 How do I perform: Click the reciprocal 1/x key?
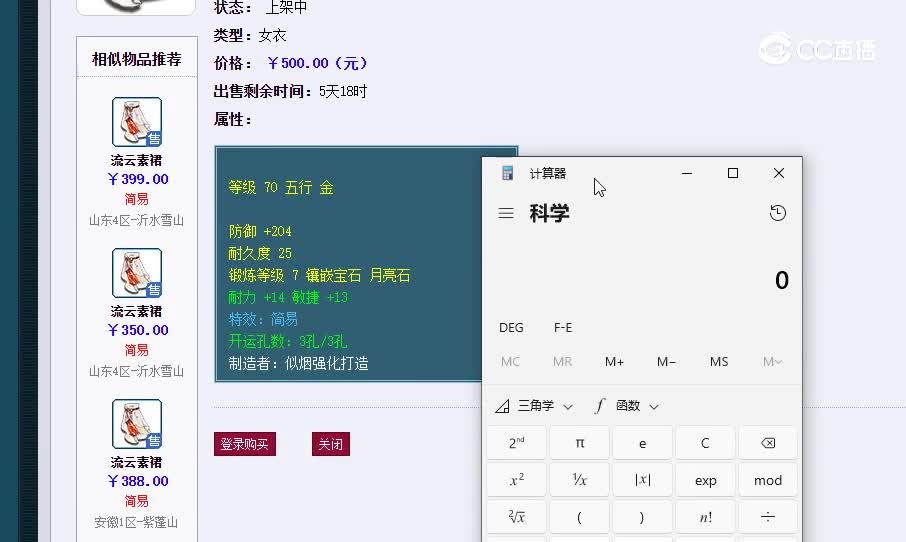coord(580,480)
